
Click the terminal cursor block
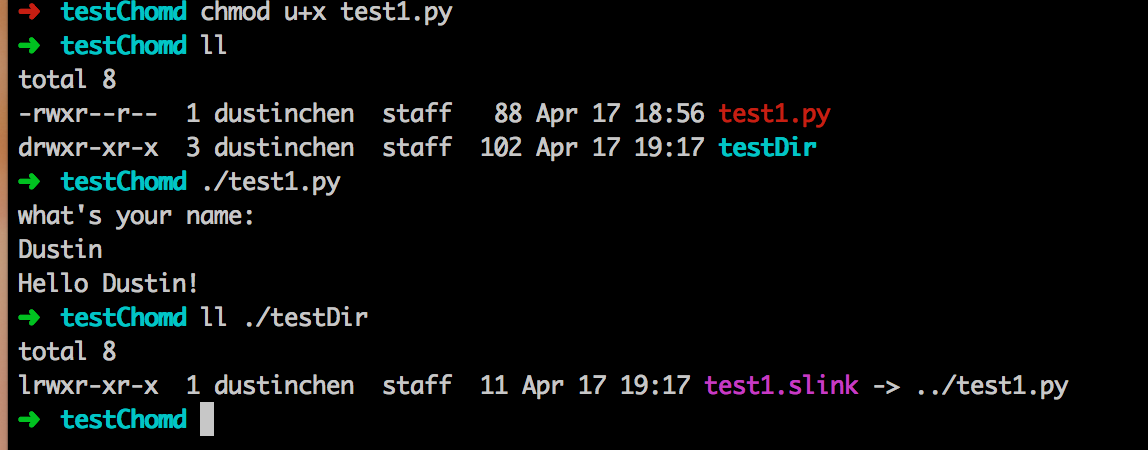click(x=206, y=420)
